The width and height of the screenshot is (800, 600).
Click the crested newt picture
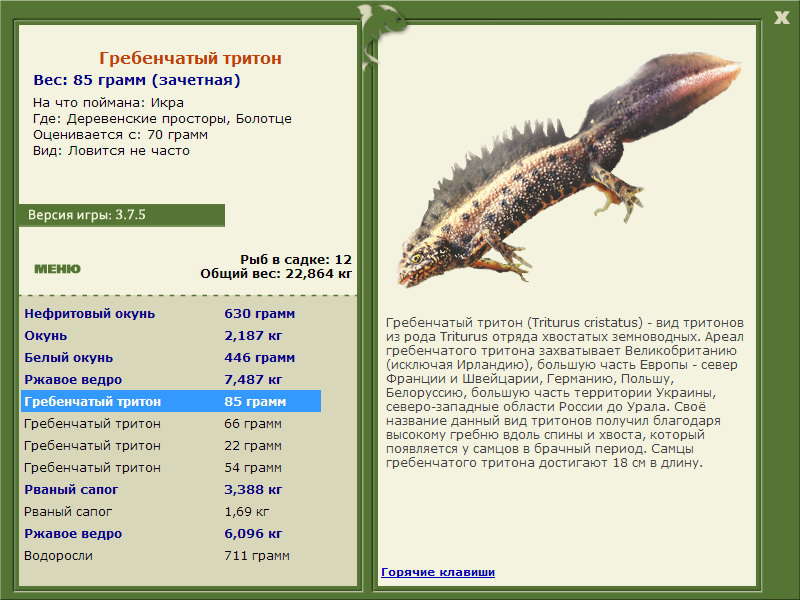(569, 171)
